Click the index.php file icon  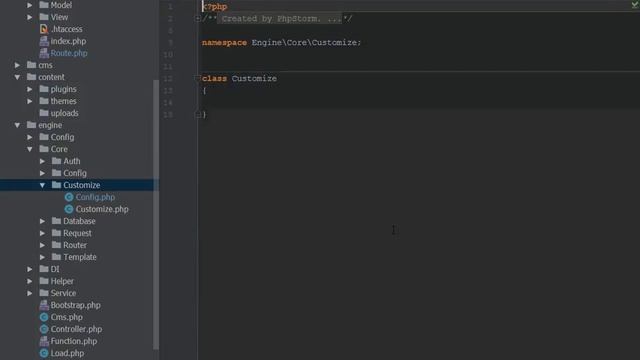point(44,41)
